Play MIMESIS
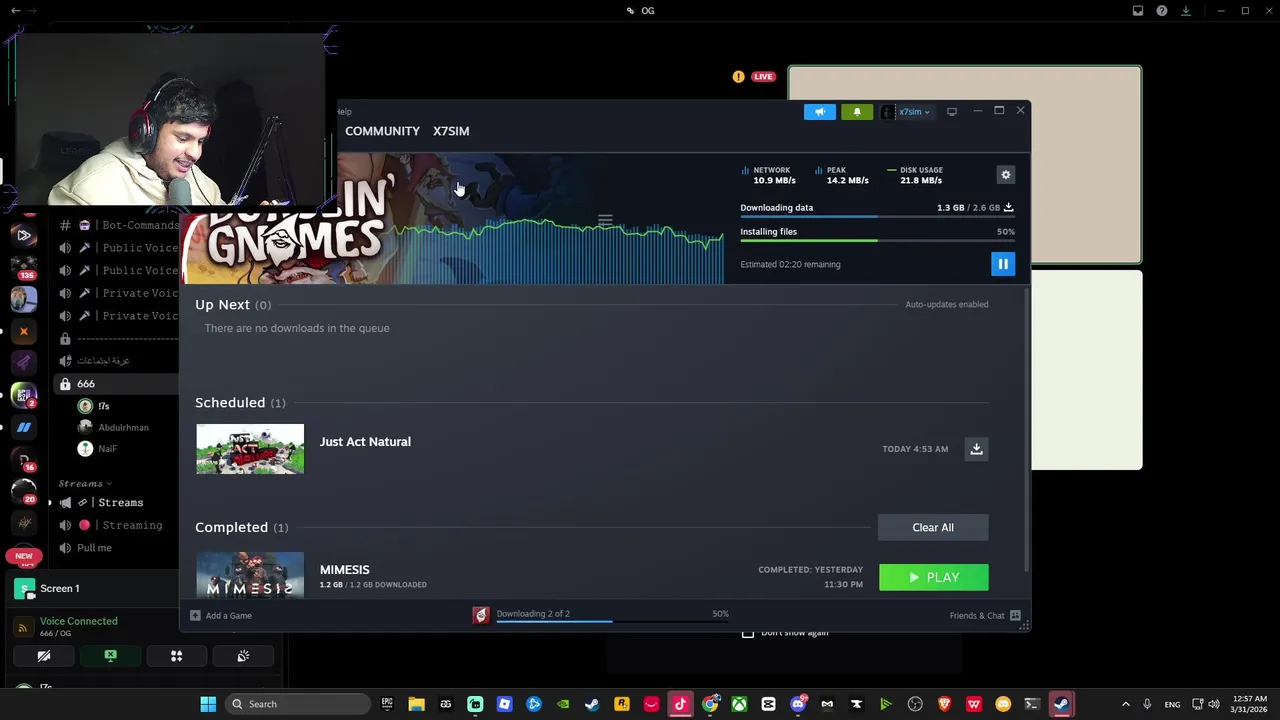 933,577
